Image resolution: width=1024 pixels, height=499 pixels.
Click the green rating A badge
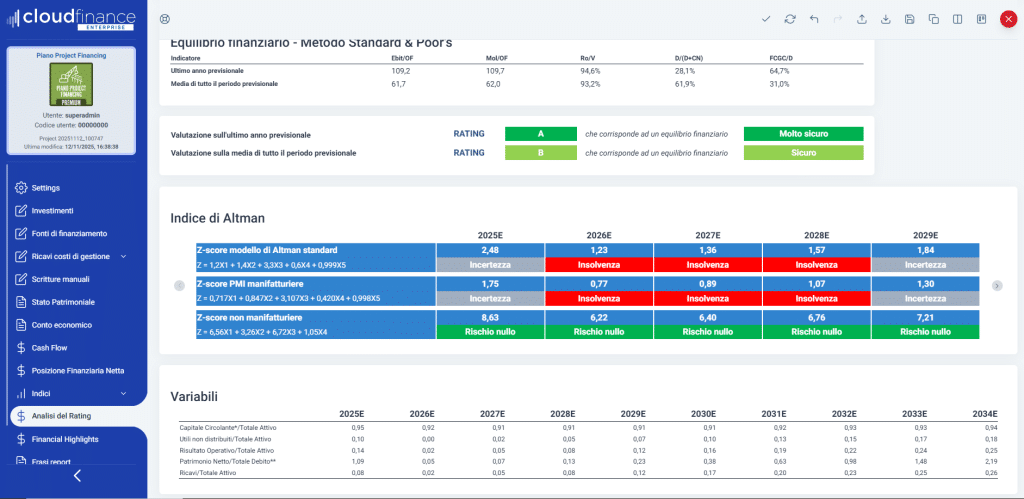point(540,134)
